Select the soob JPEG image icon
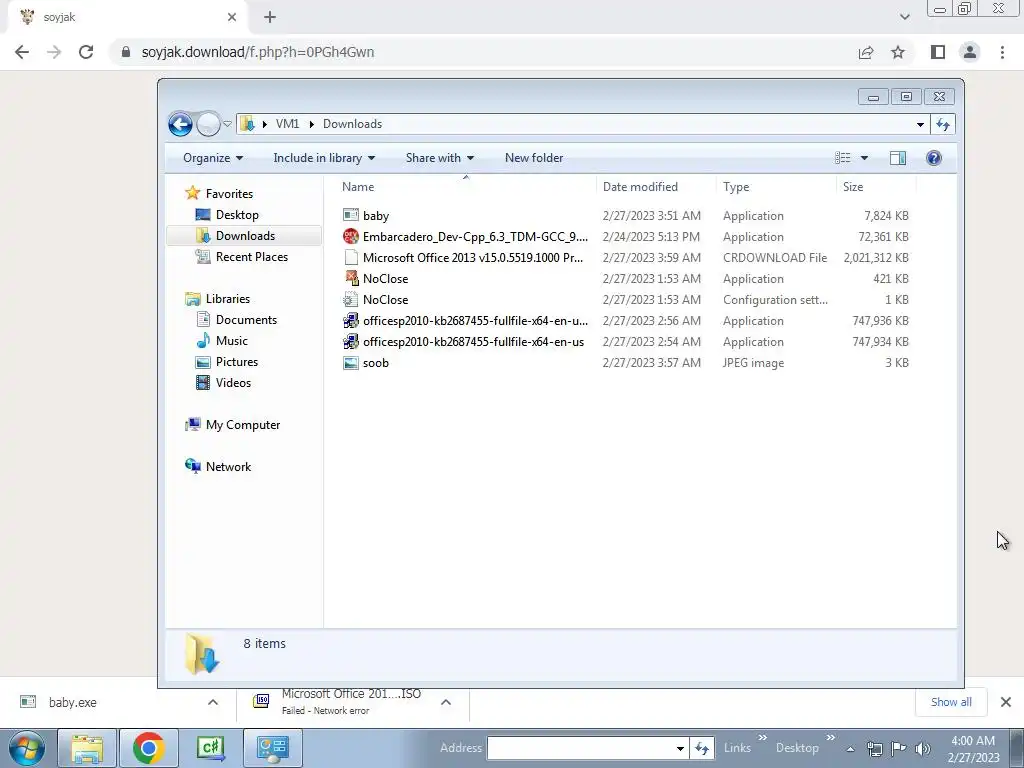This screenshot has height=768, width=1024. coord(351,362)
